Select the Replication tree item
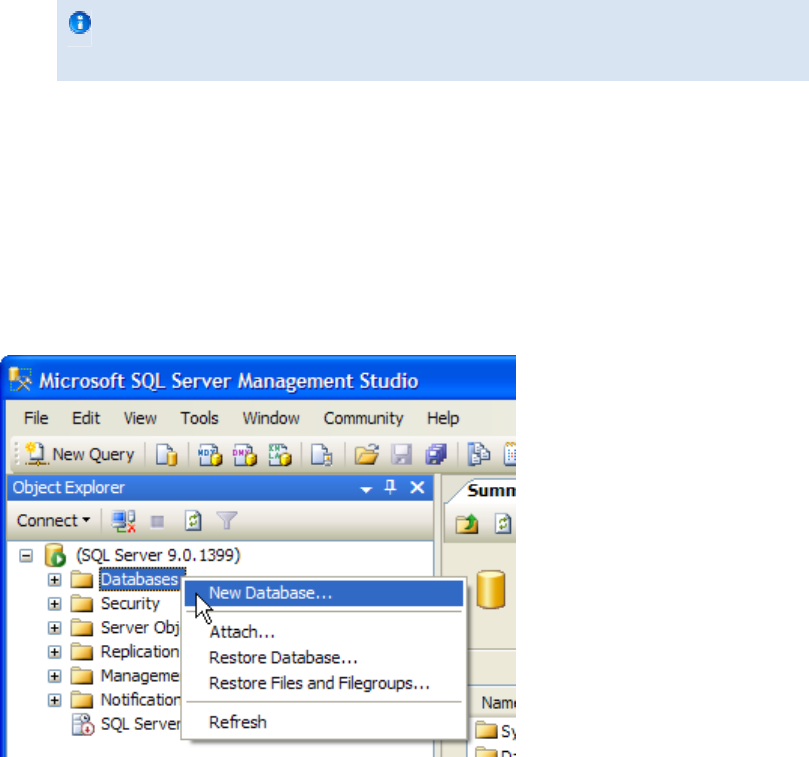Screen dimensions: 809x757 (139, 652)
